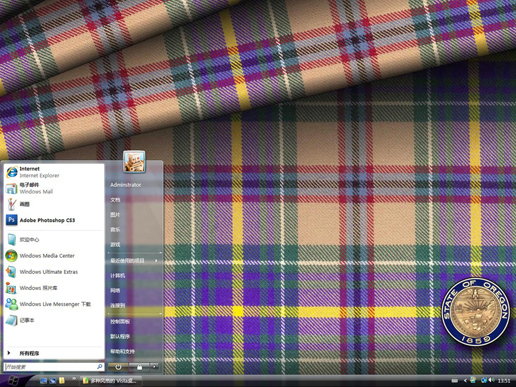Open shutdown options arrow menu
The height and width of the screenshot is (387, 516).
[x=154, y=367]
